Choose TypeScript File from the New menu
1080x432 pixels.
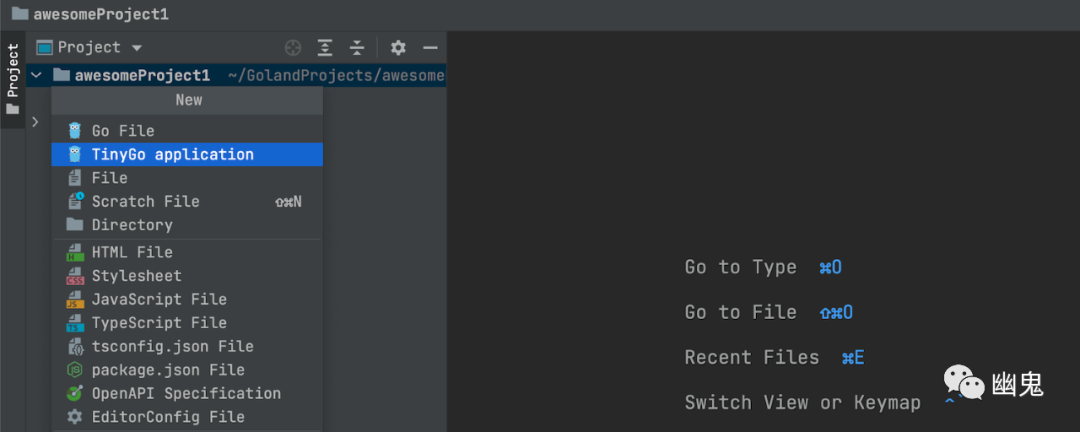159,323
